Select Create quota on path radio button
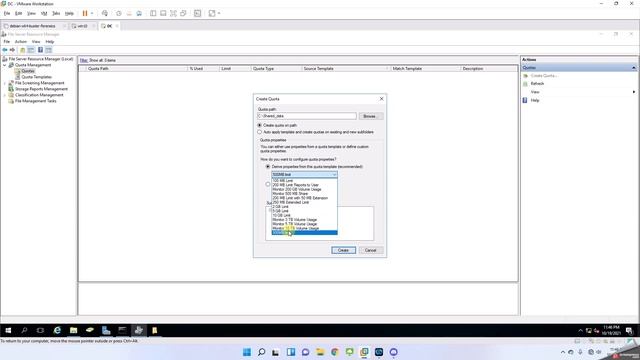 (260, 125)
